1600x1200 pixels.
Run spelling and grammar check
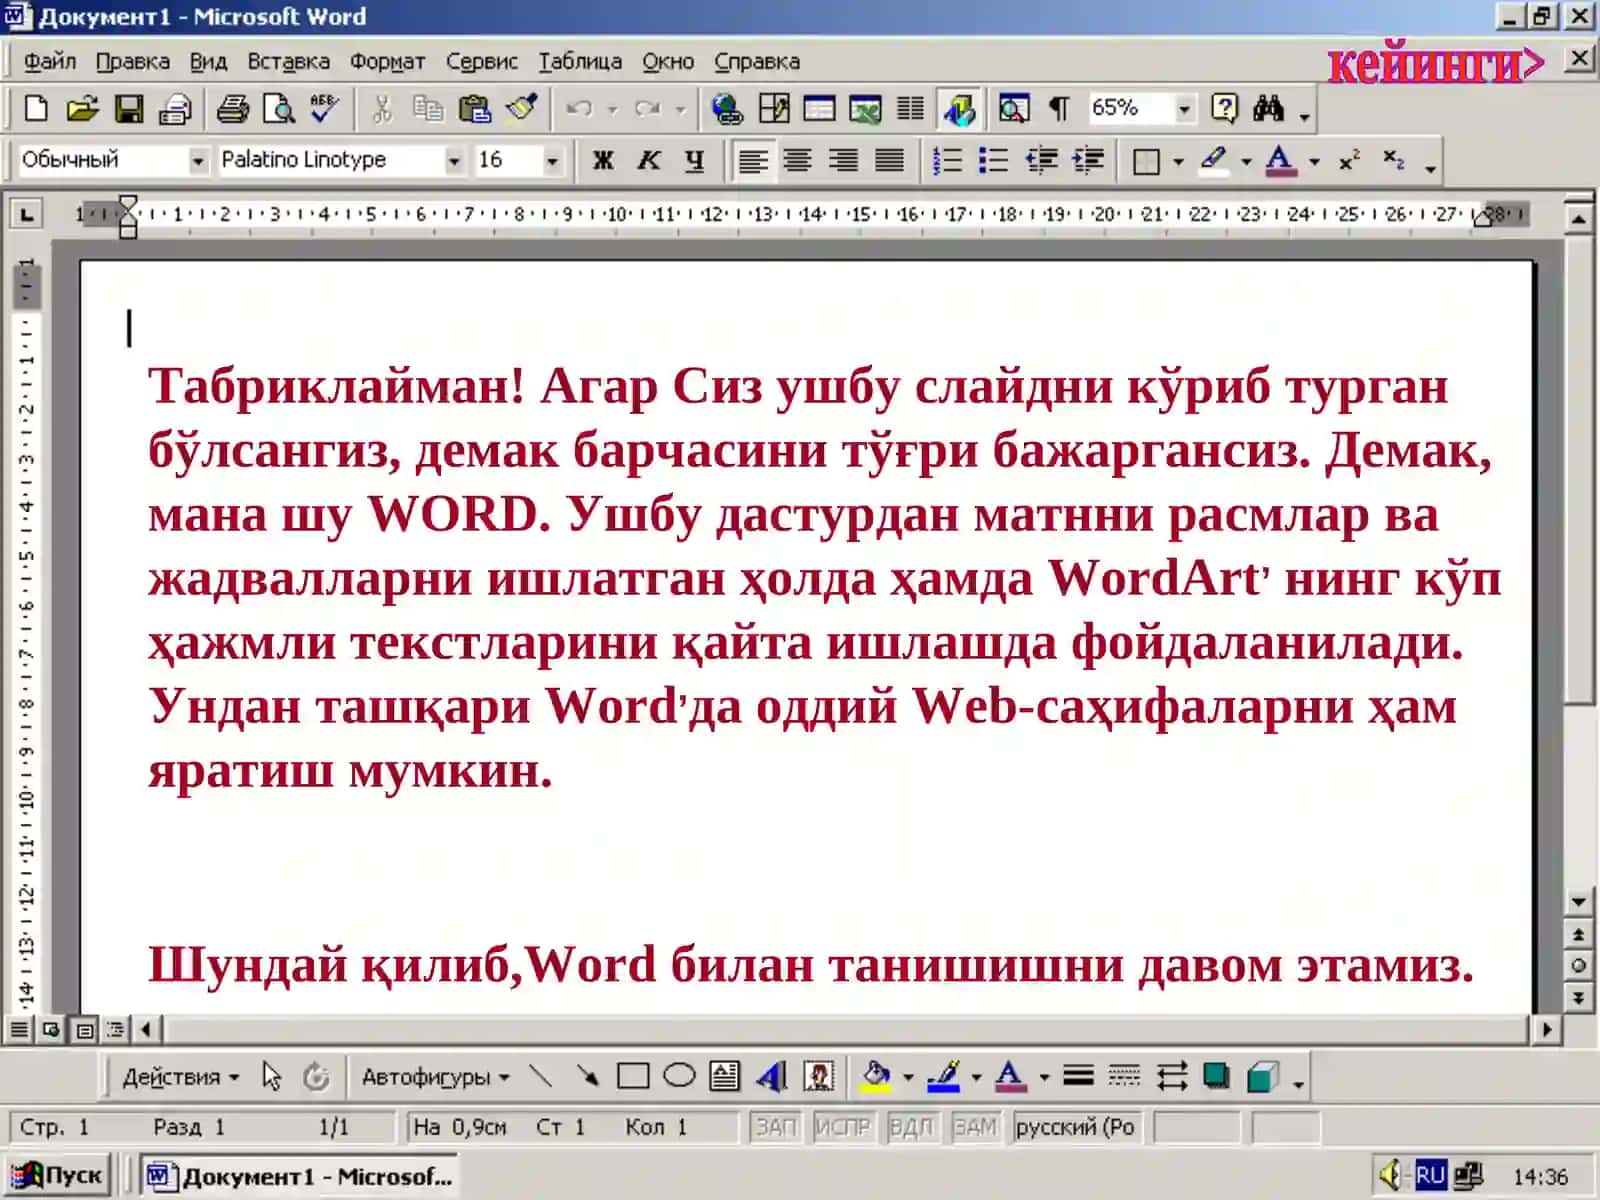click(324, 108)
